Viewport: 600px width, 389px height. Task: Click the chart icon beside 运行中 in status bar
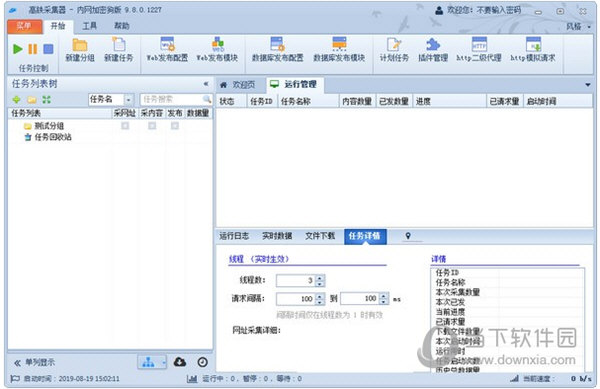(192, 379)
